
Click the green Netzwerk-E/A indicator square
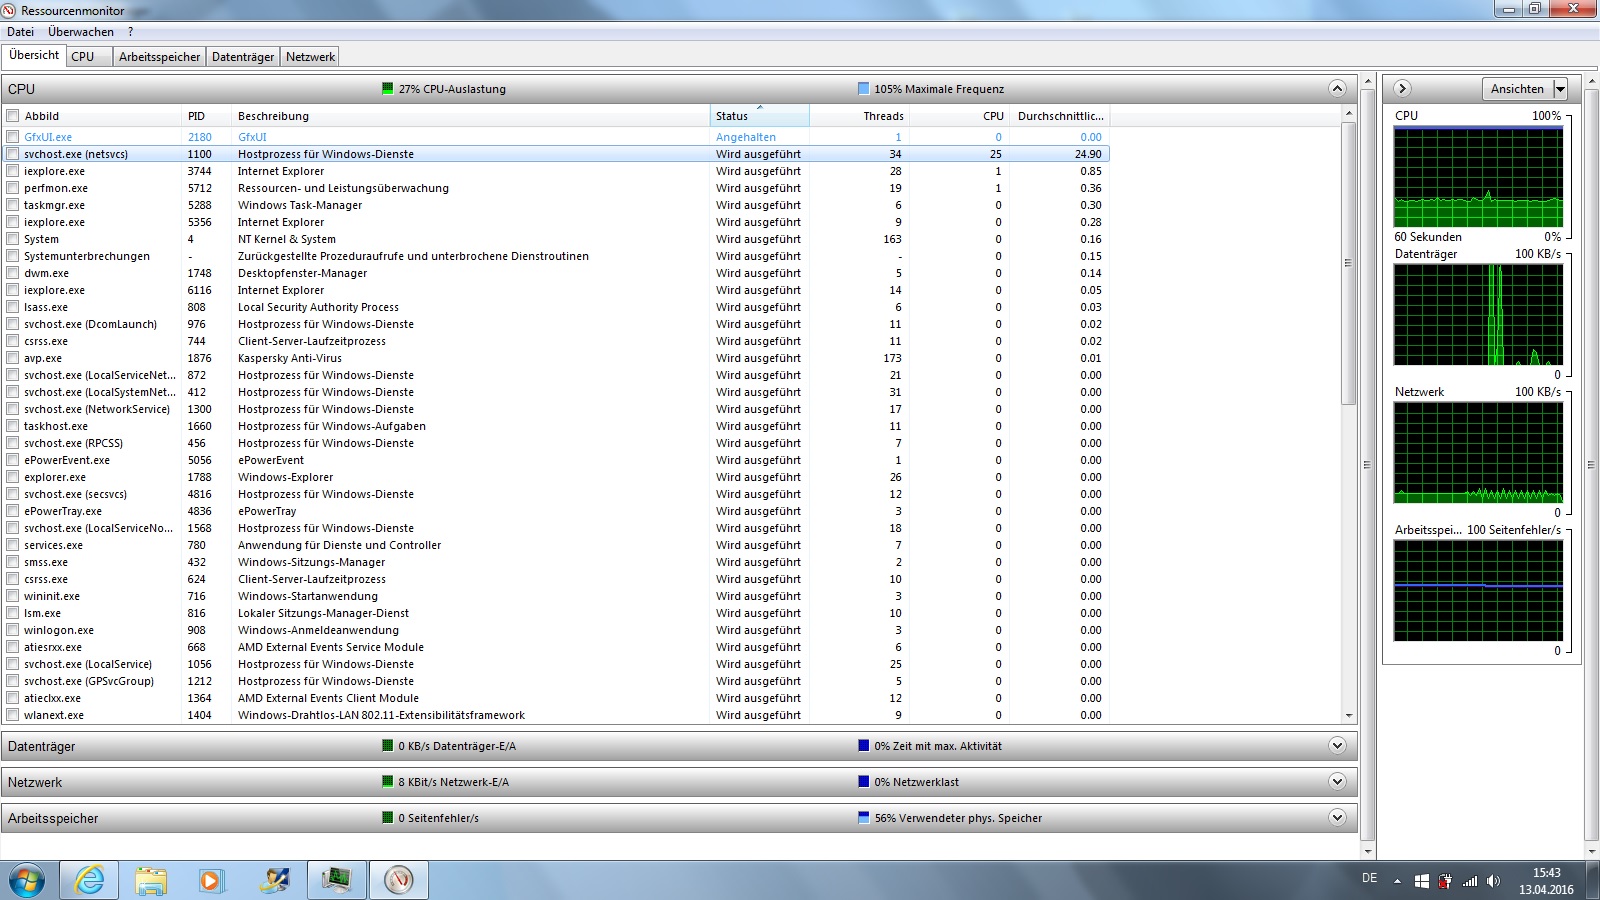coord(388,782)
